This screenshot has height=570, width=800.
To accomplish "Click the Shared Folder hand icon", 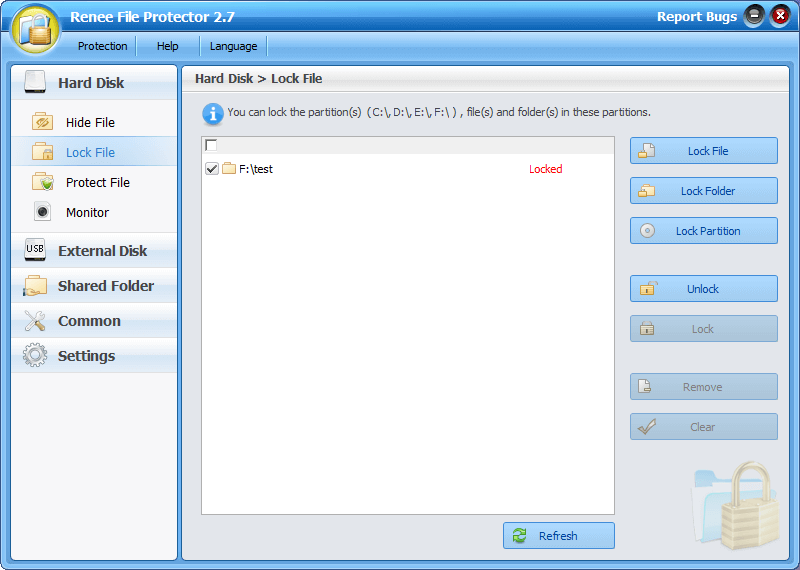I will pyautogui.click(x=35, y=286).
